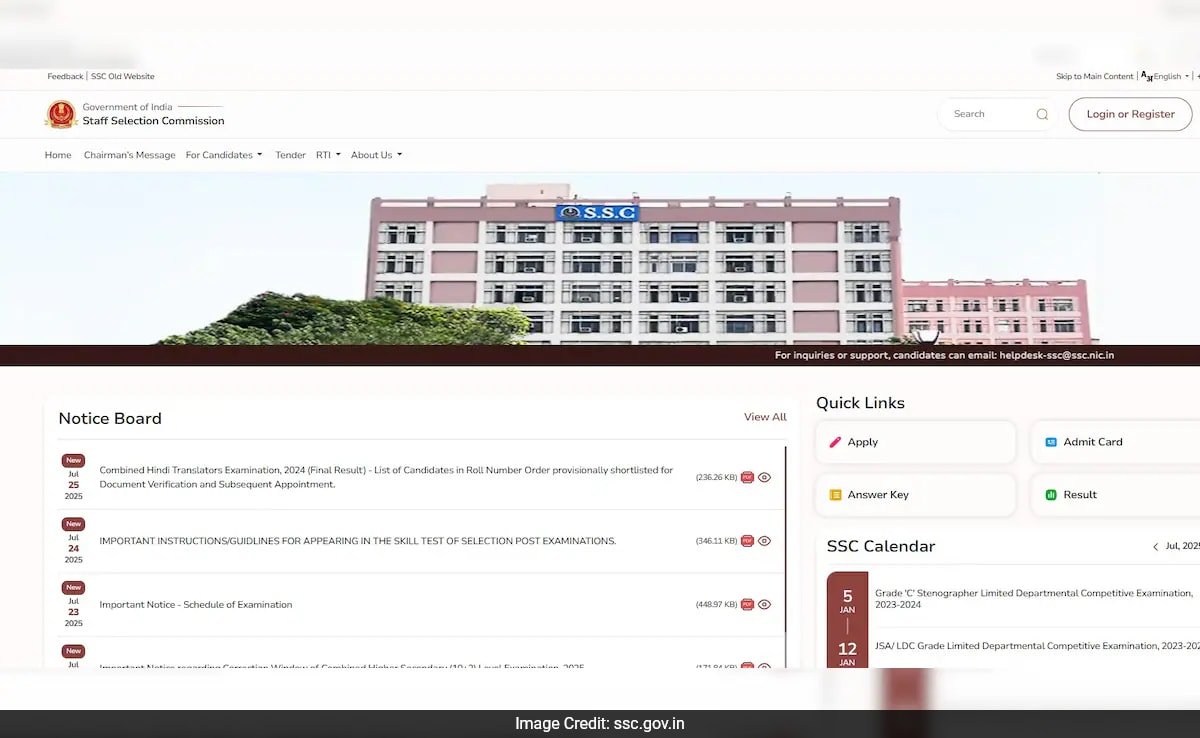Click View All on Notice Board
The height and width of the screenshot is (738, 1200).
pyautogui.click(x=765, y=417)
